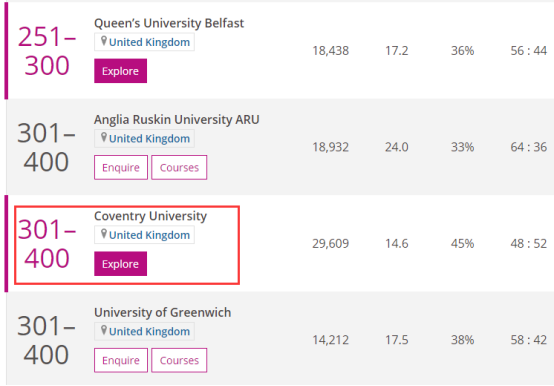Click Coventry University's 29,609 student count
This screenshot has width=554, height=386.
[330, 243]
